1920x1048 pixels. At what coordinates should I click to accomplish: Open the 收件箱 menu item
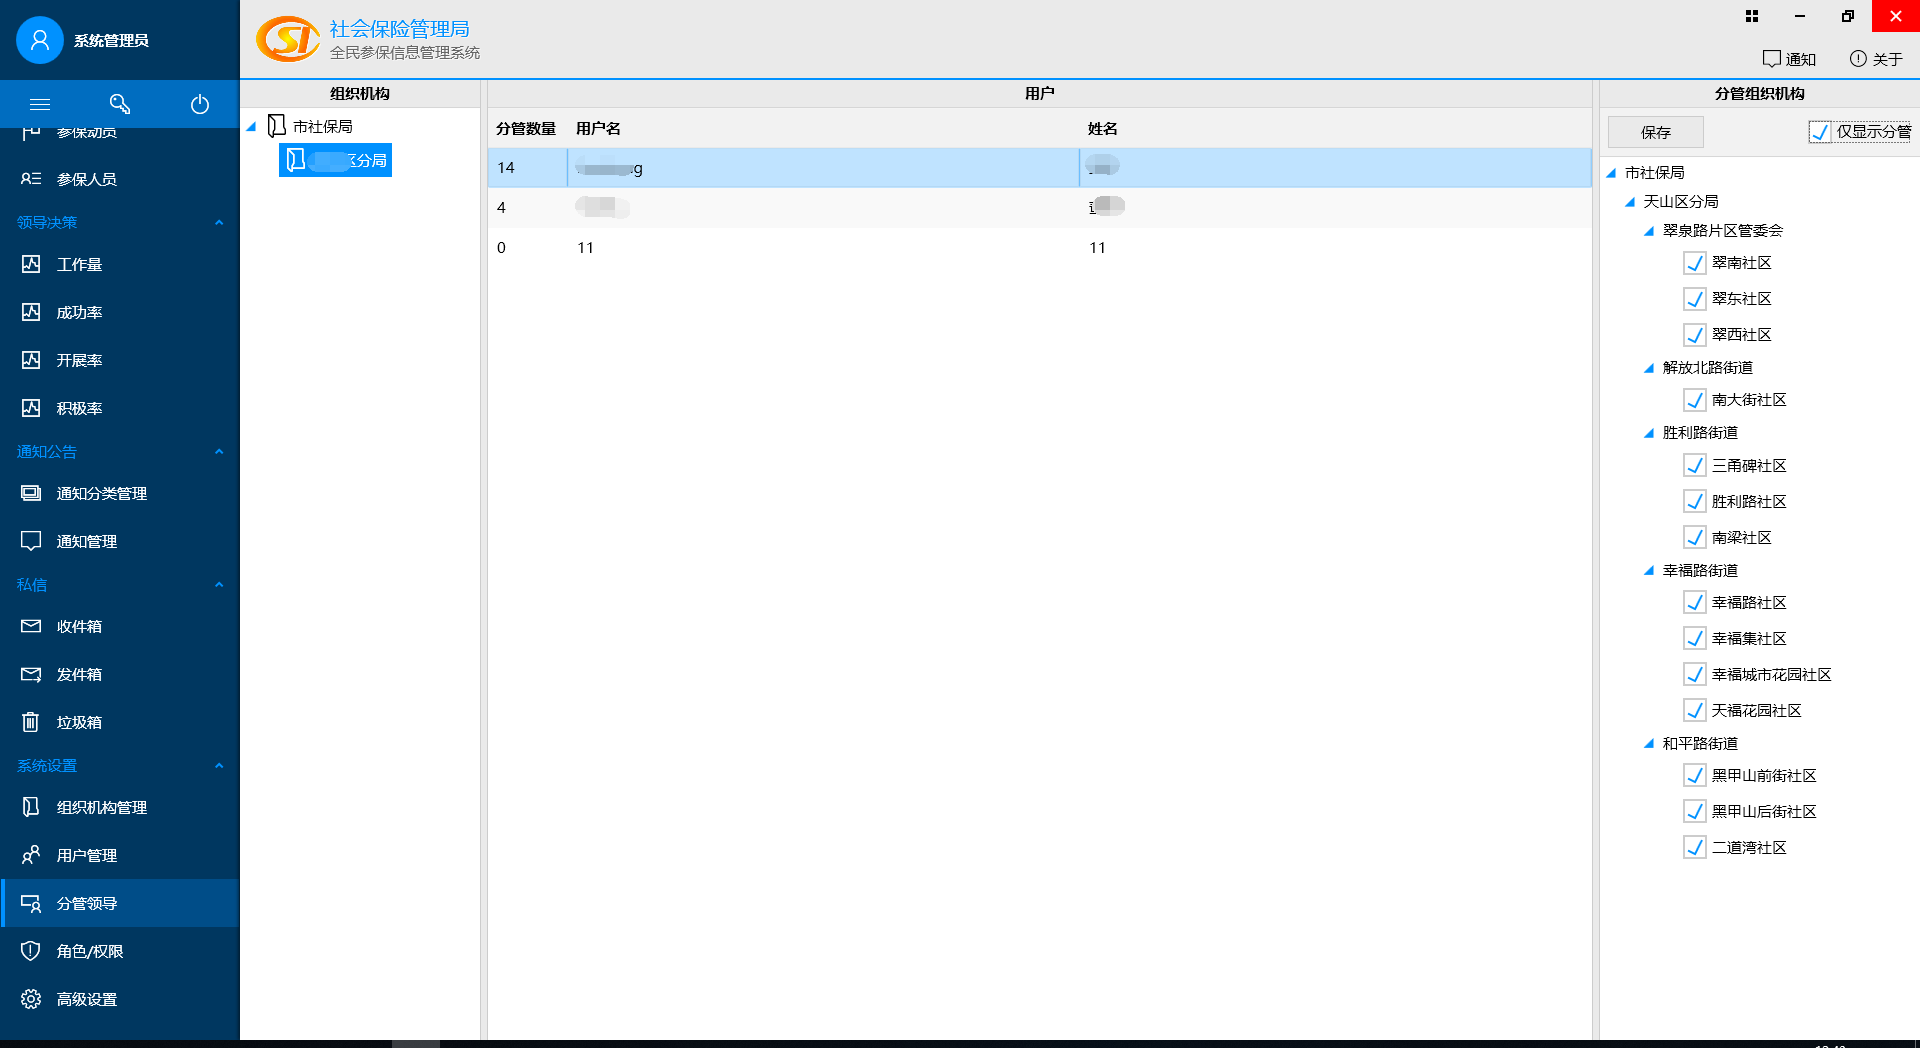point(79,626)
